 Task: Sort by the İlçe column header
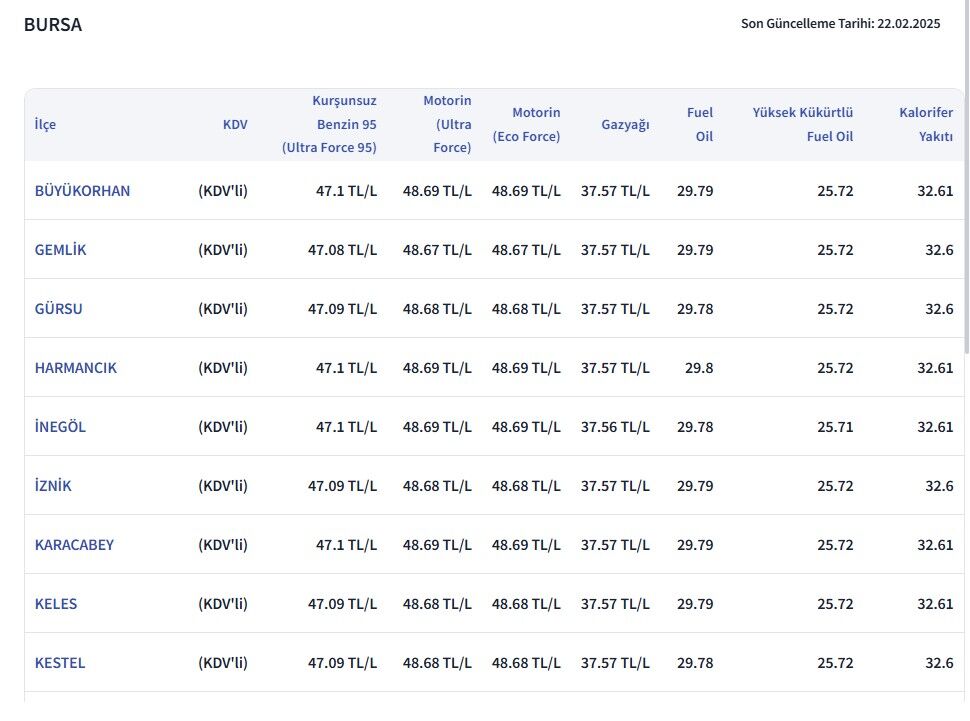45,124
